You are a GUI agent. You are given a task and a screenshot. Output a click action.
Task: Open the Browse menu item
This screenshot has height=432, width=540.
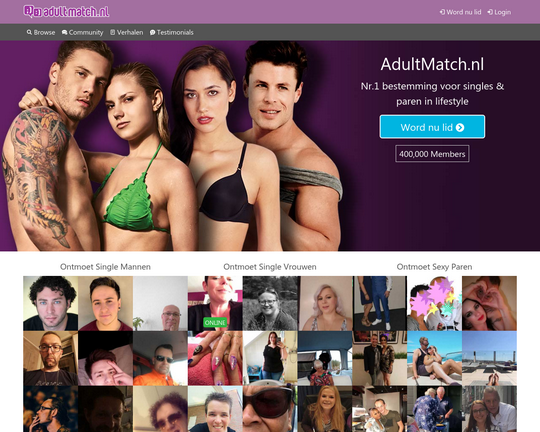(41, 32)
